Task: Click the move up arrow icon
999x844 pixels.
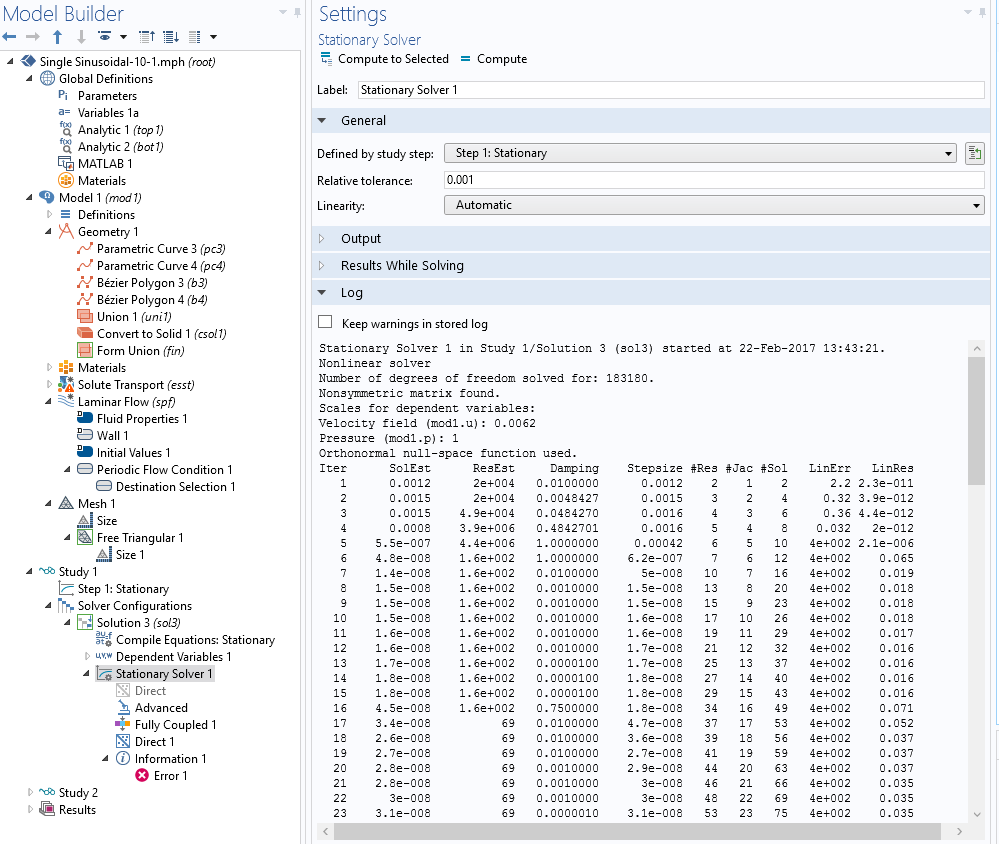Action: (57, 37)
